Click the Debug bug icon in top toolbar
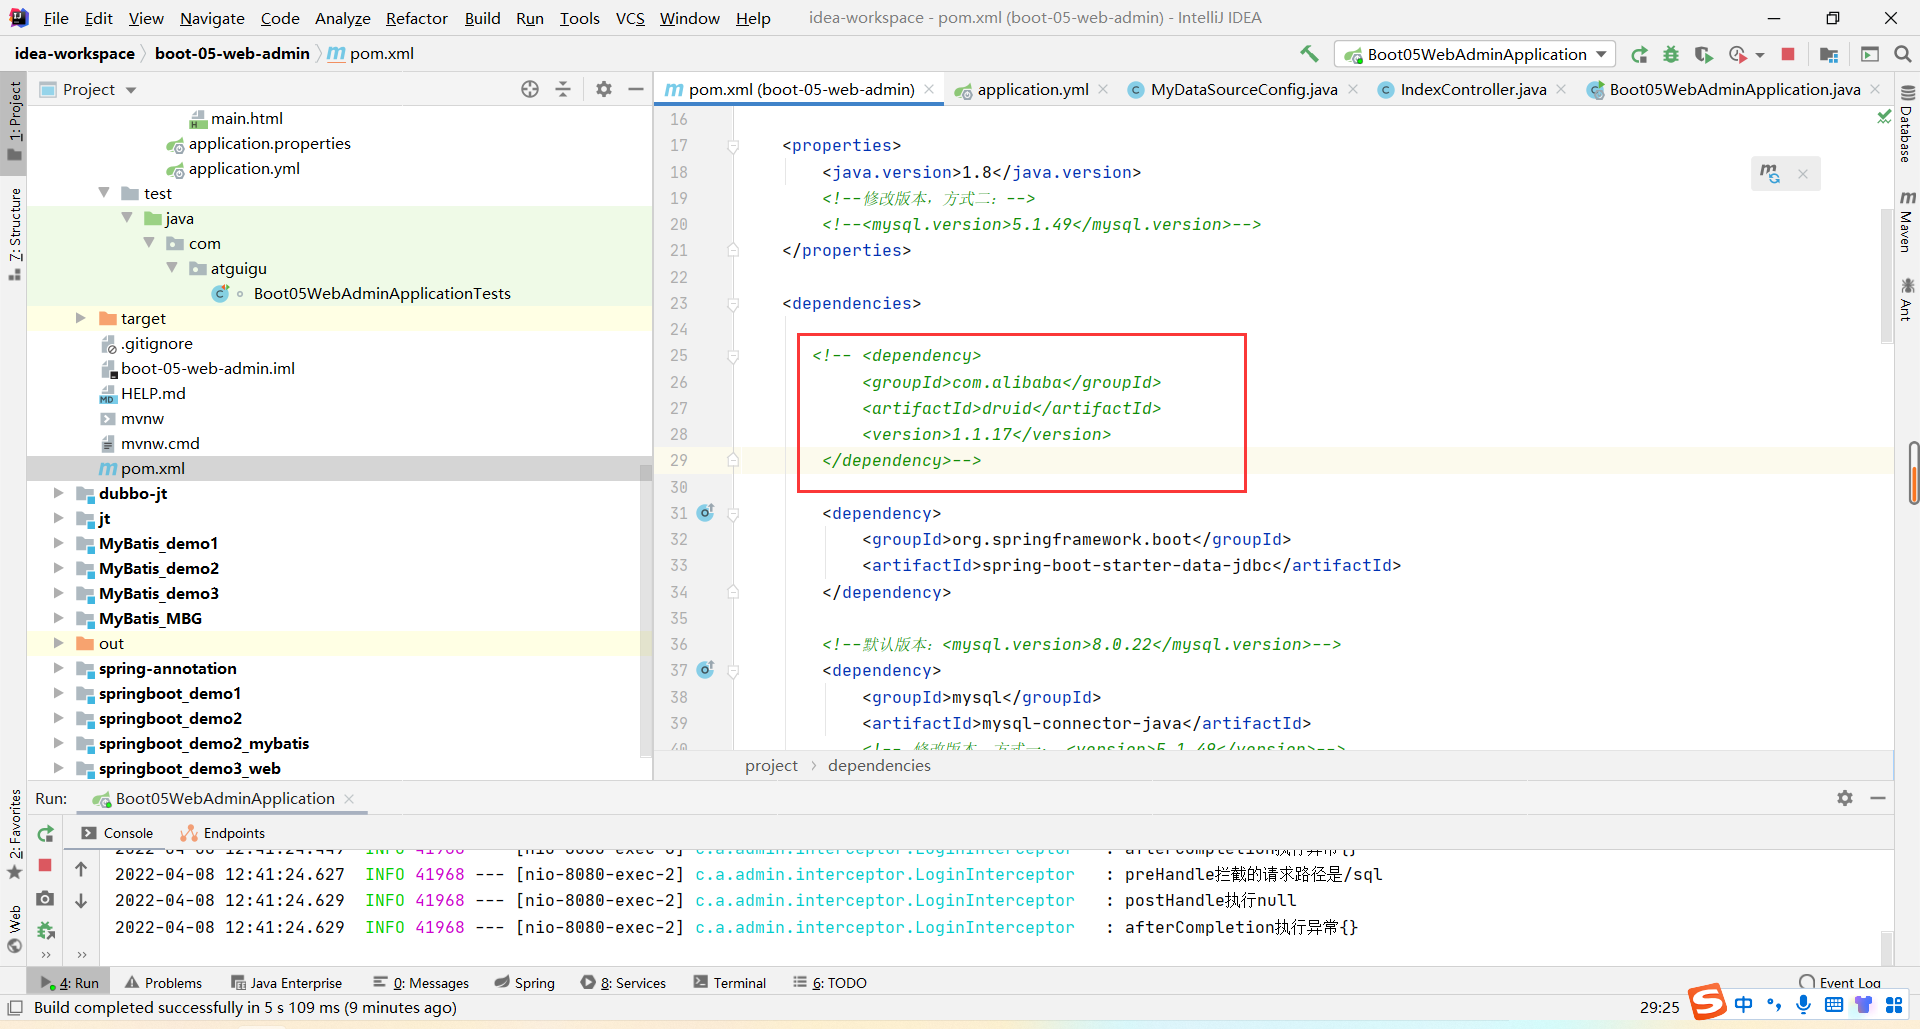The height and width of the screenshot is (1029, 1920). 1671,54
